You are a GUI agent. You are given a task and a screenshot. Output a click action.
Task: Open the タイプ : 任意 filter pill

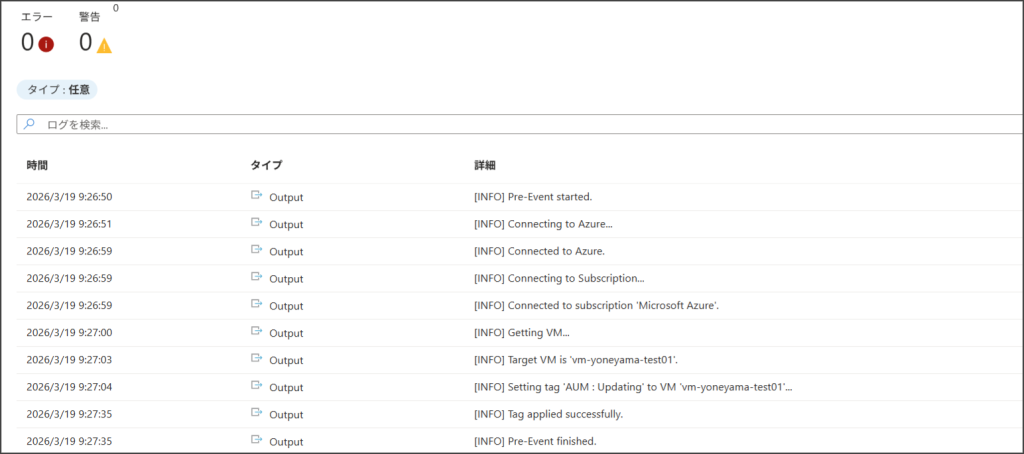(57, 90)
